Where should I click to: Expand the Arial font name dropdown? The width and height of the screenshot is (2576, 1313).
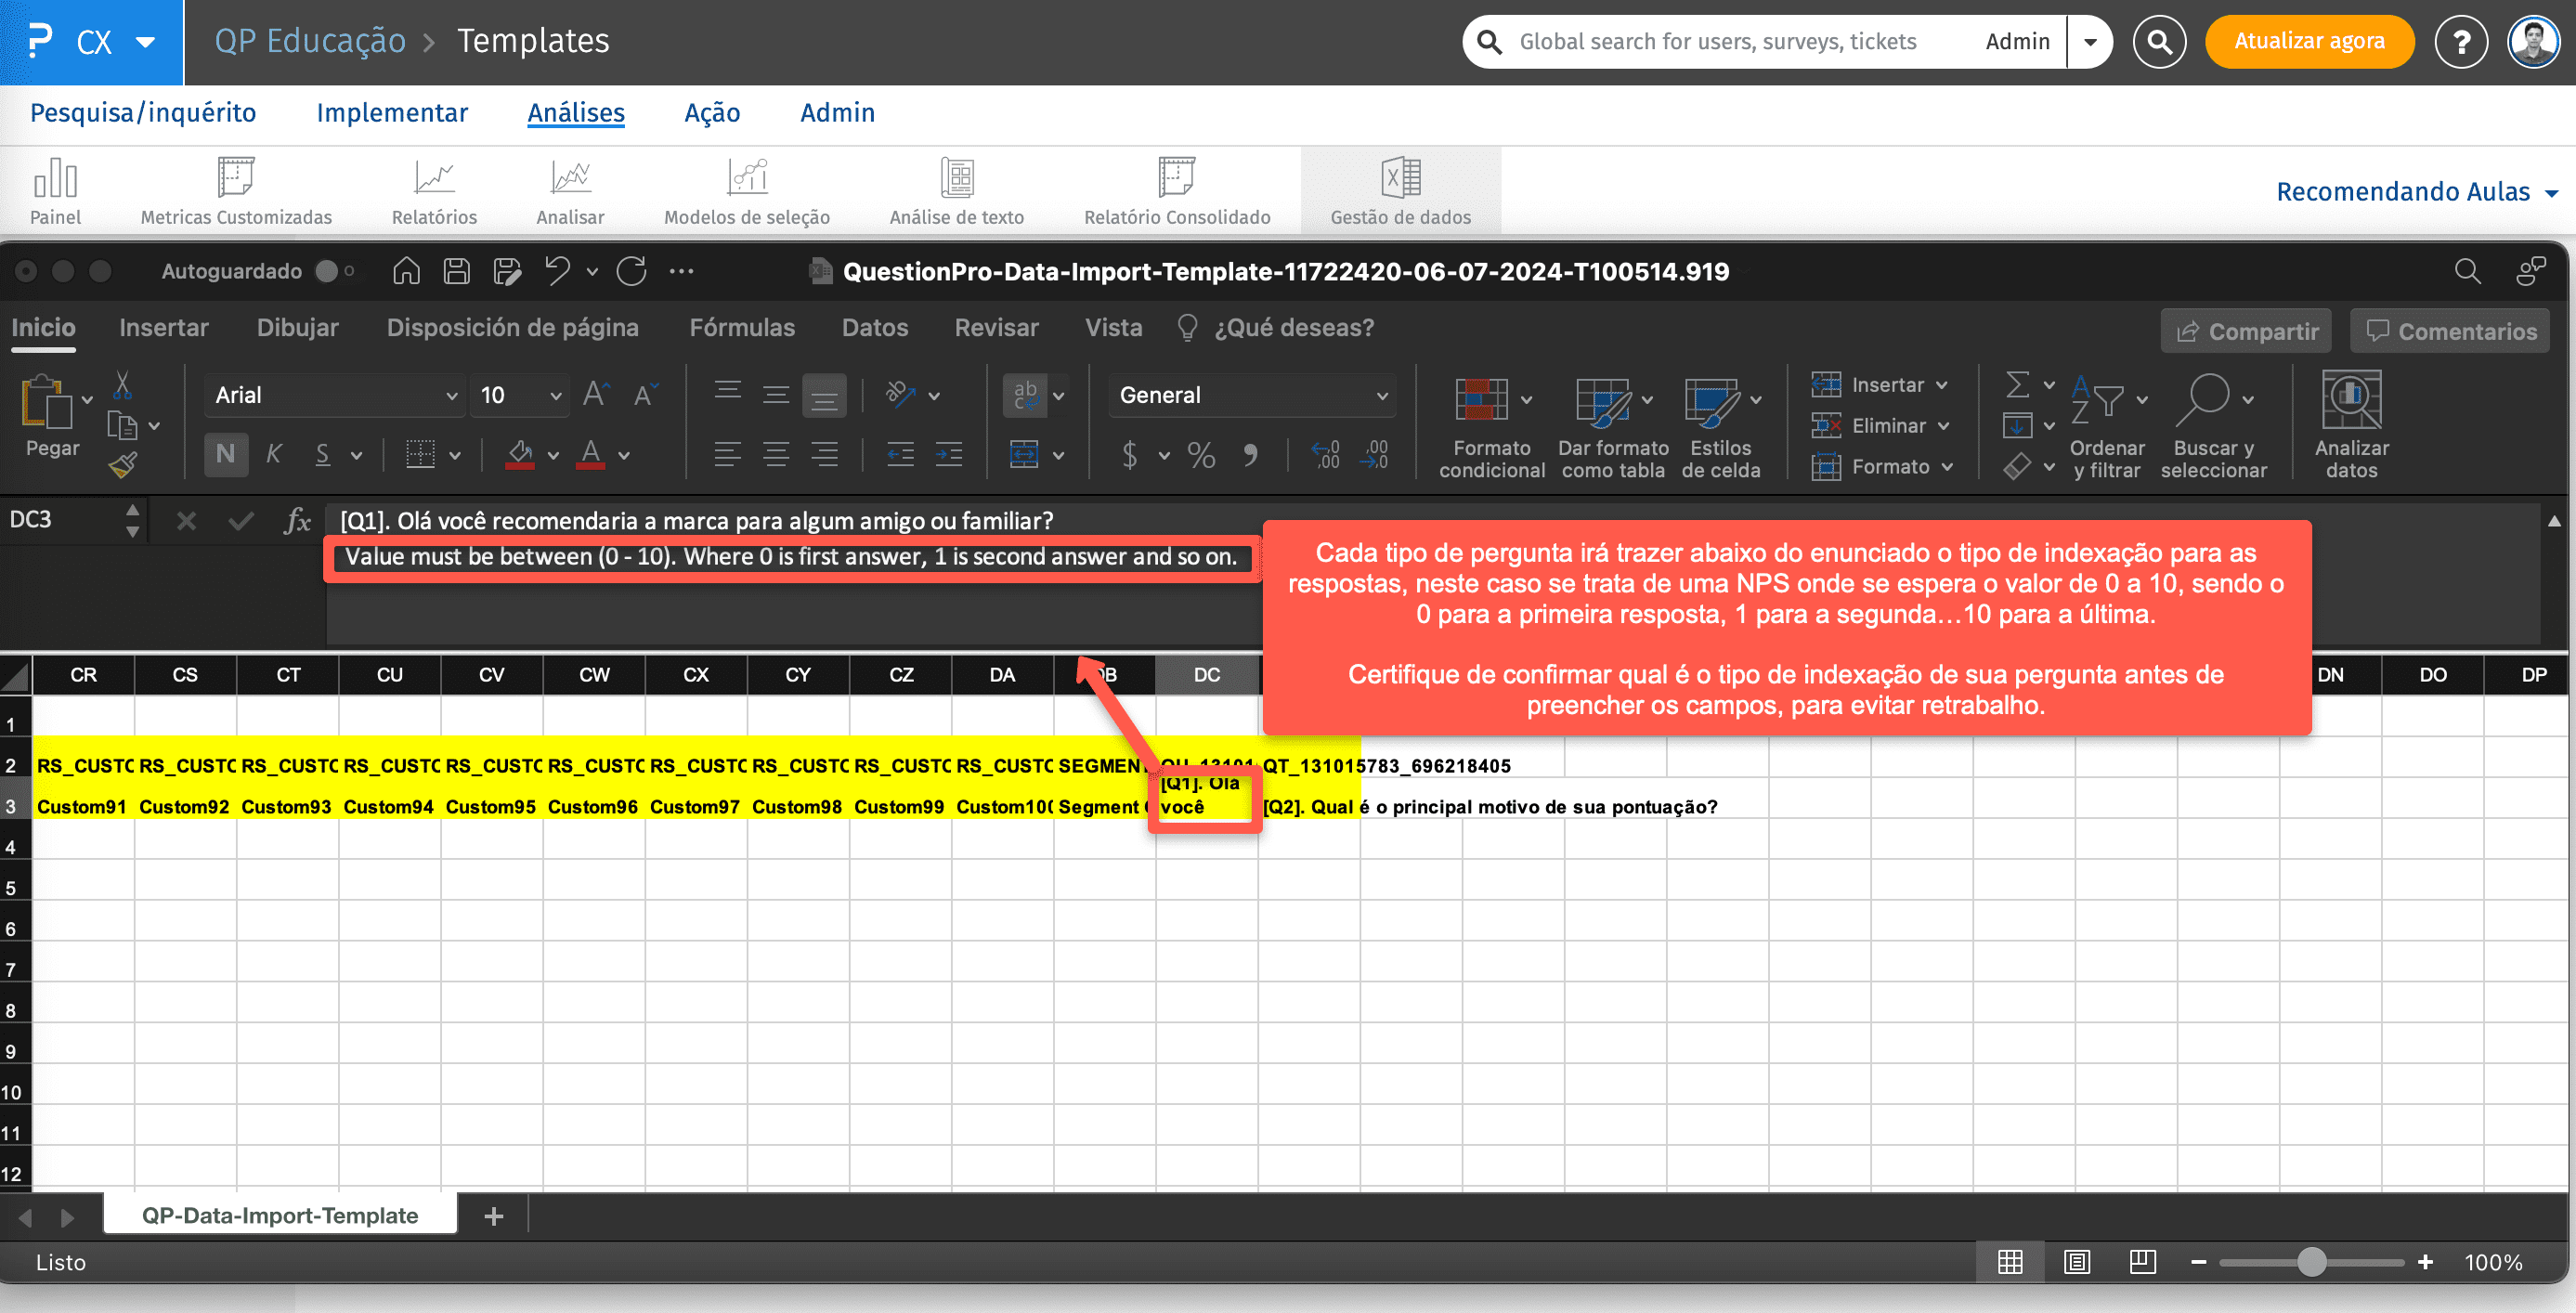(451, 395)
